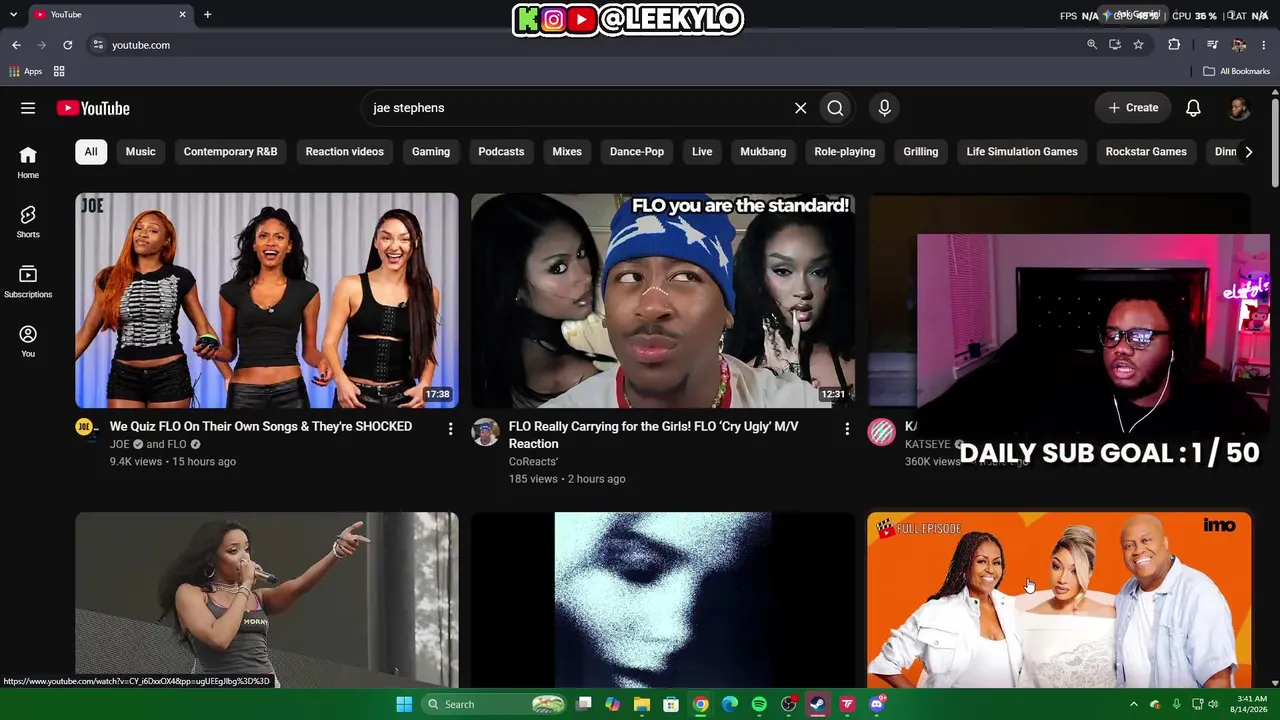The height and width of the screenshot is (720, 1280).
Task: Select the All filter chip
Action: pyautogui.click(x=91, y=152)
